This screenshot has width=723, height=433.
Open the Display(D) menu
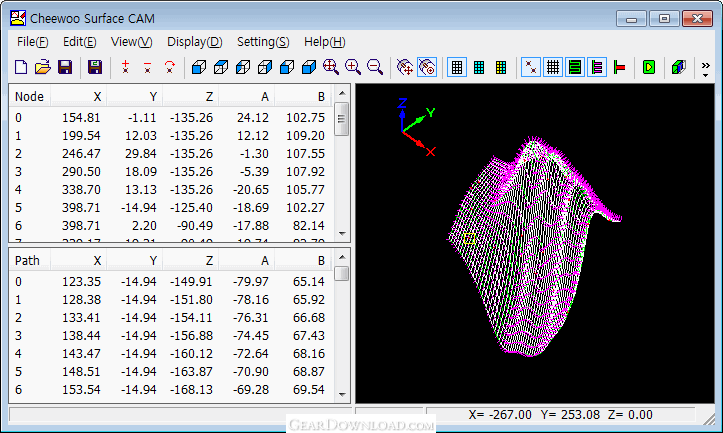pos(195,42)
